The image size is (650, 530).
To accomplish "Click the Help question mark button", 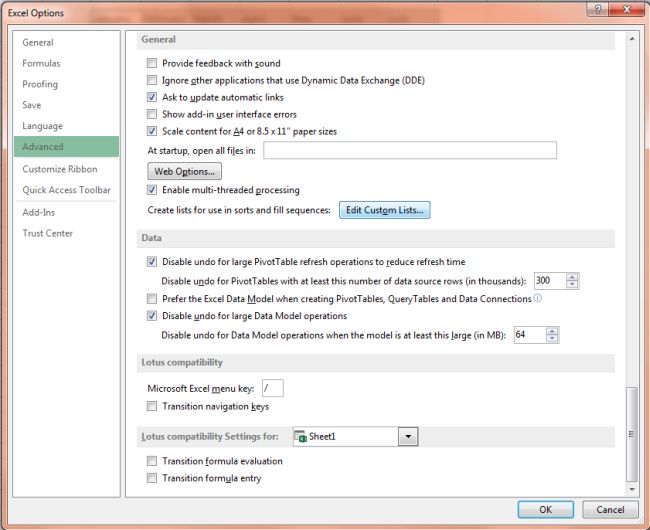I will click(597, 9).
